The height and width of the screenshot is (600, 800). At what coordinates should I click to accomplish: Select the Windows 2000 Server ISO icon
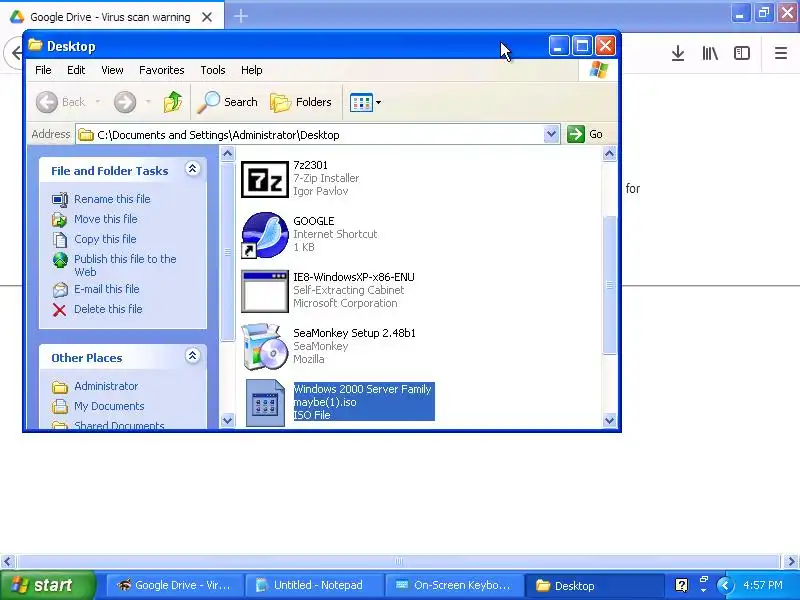(x=265, y=403)
